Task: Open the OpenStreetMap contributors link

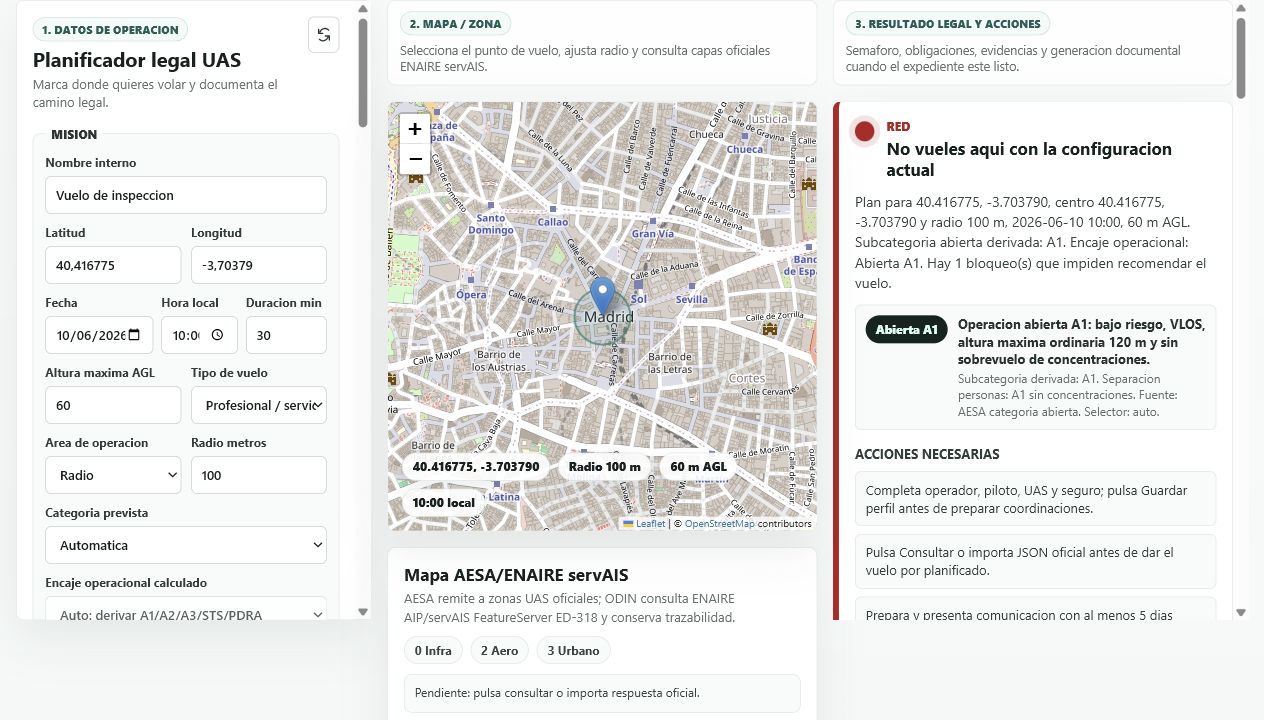Action: 720,523
